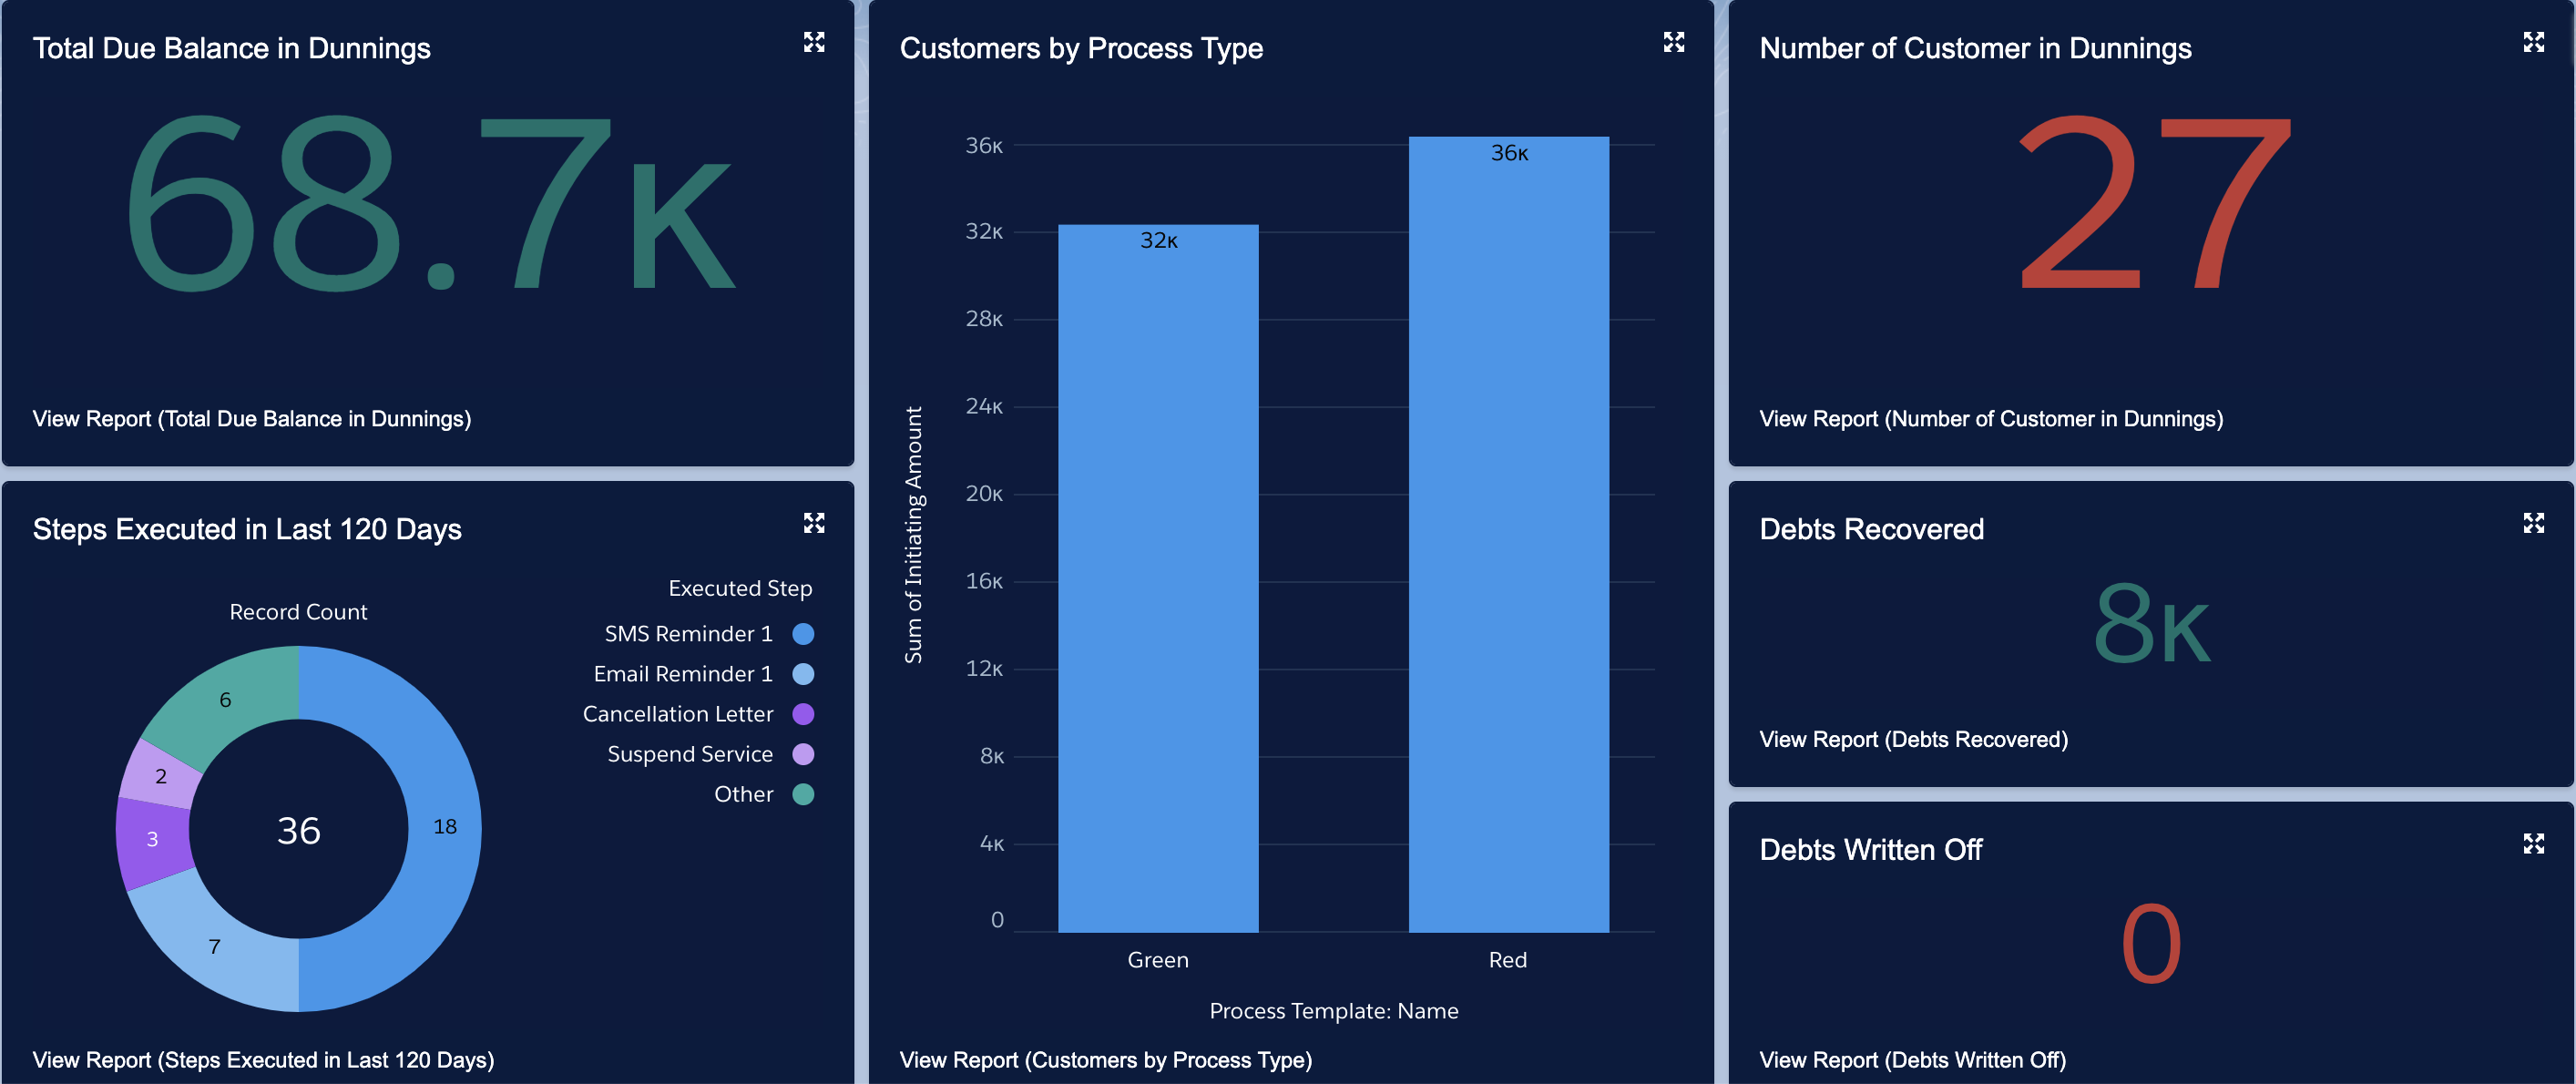Expand the Number of Customer in Dunnings widget
The image size is (2576, 1084).
coord(2533,42)
